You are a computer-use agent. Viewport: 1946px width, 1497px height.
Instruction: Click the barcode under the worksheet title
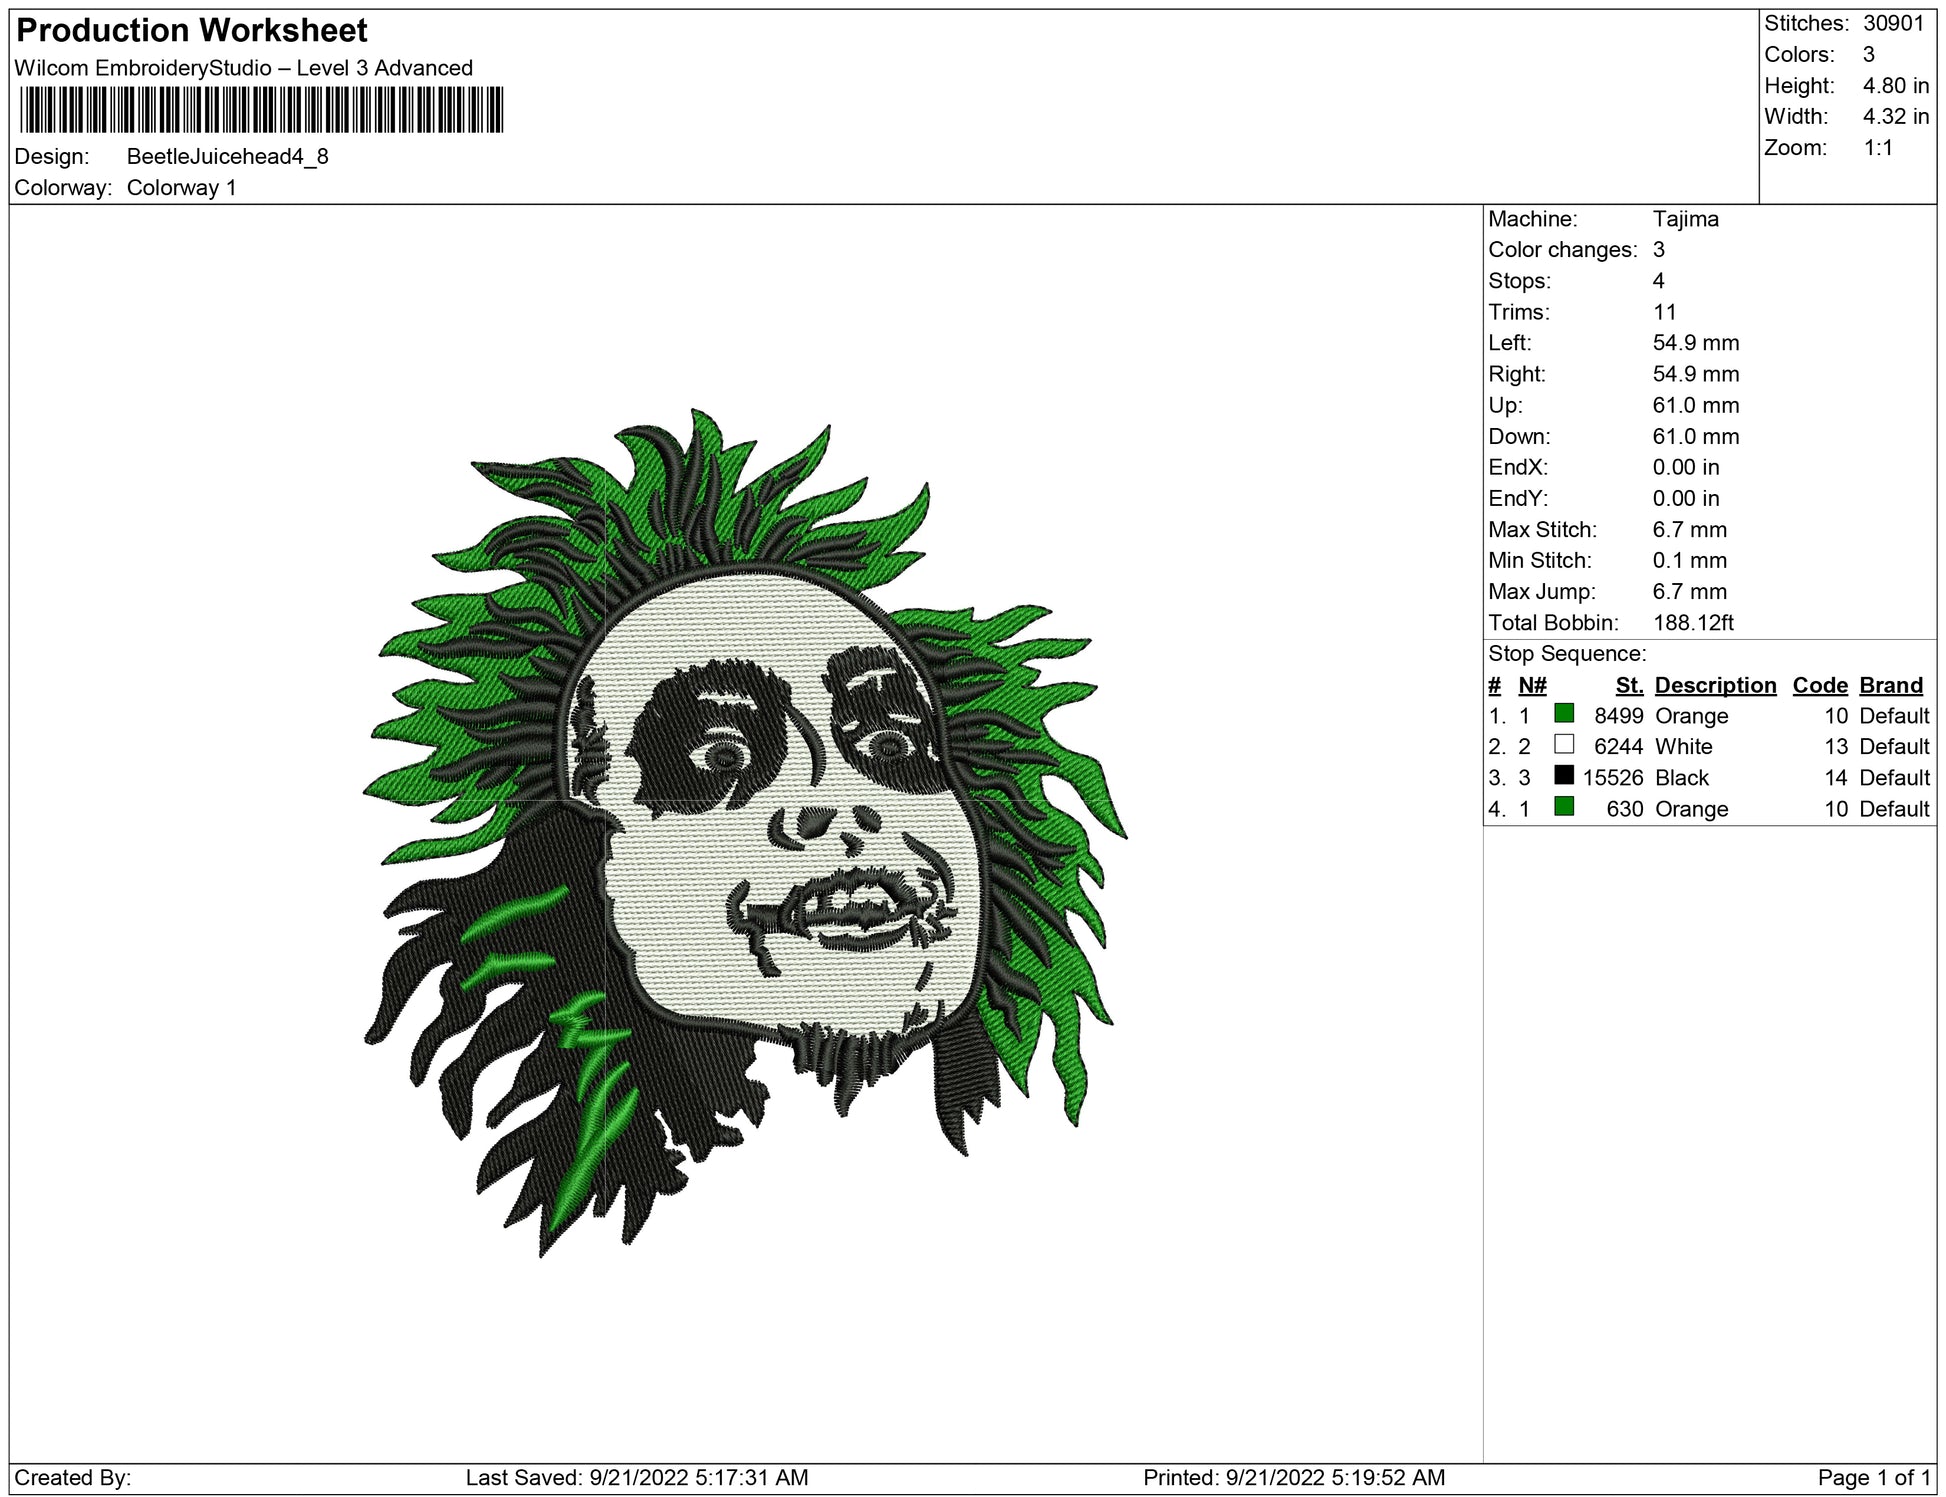coord(261,110)
